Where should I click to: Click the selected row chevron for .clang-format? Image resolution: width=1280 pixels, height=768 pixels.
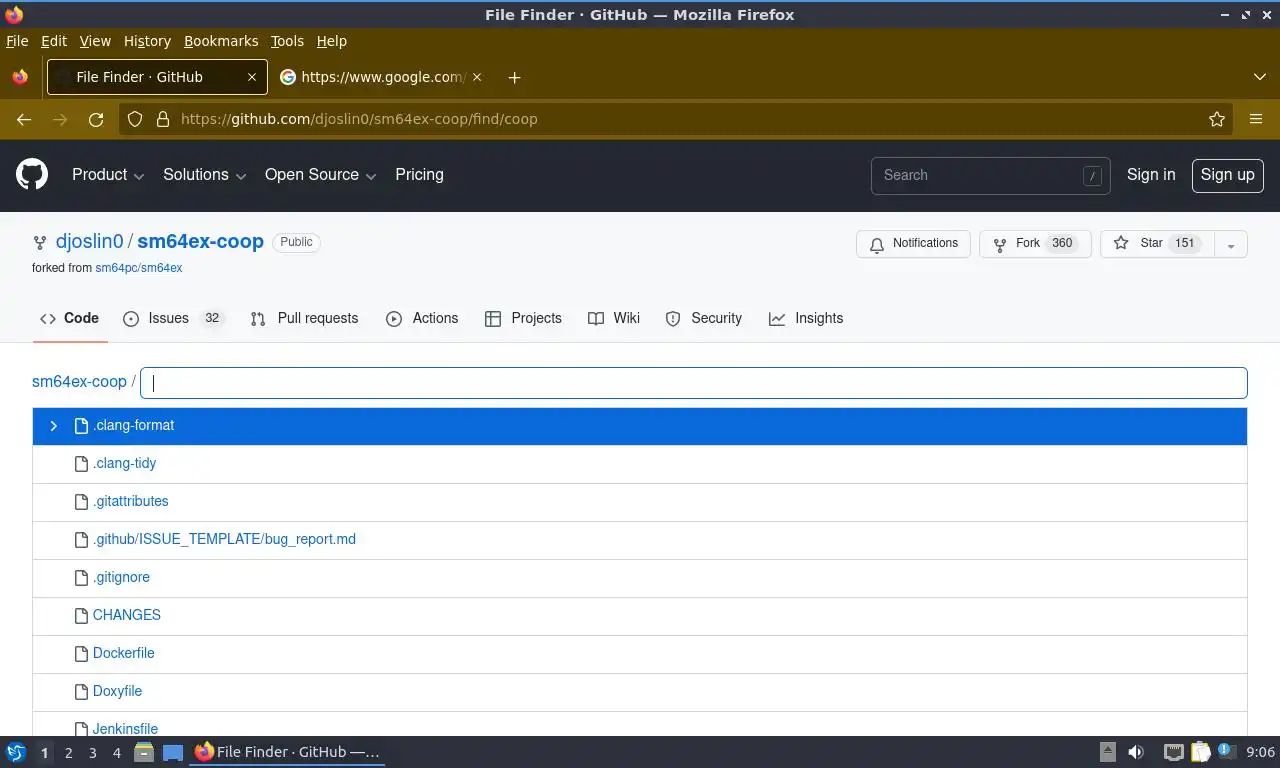pyautogui.click(x=54, y=426)
